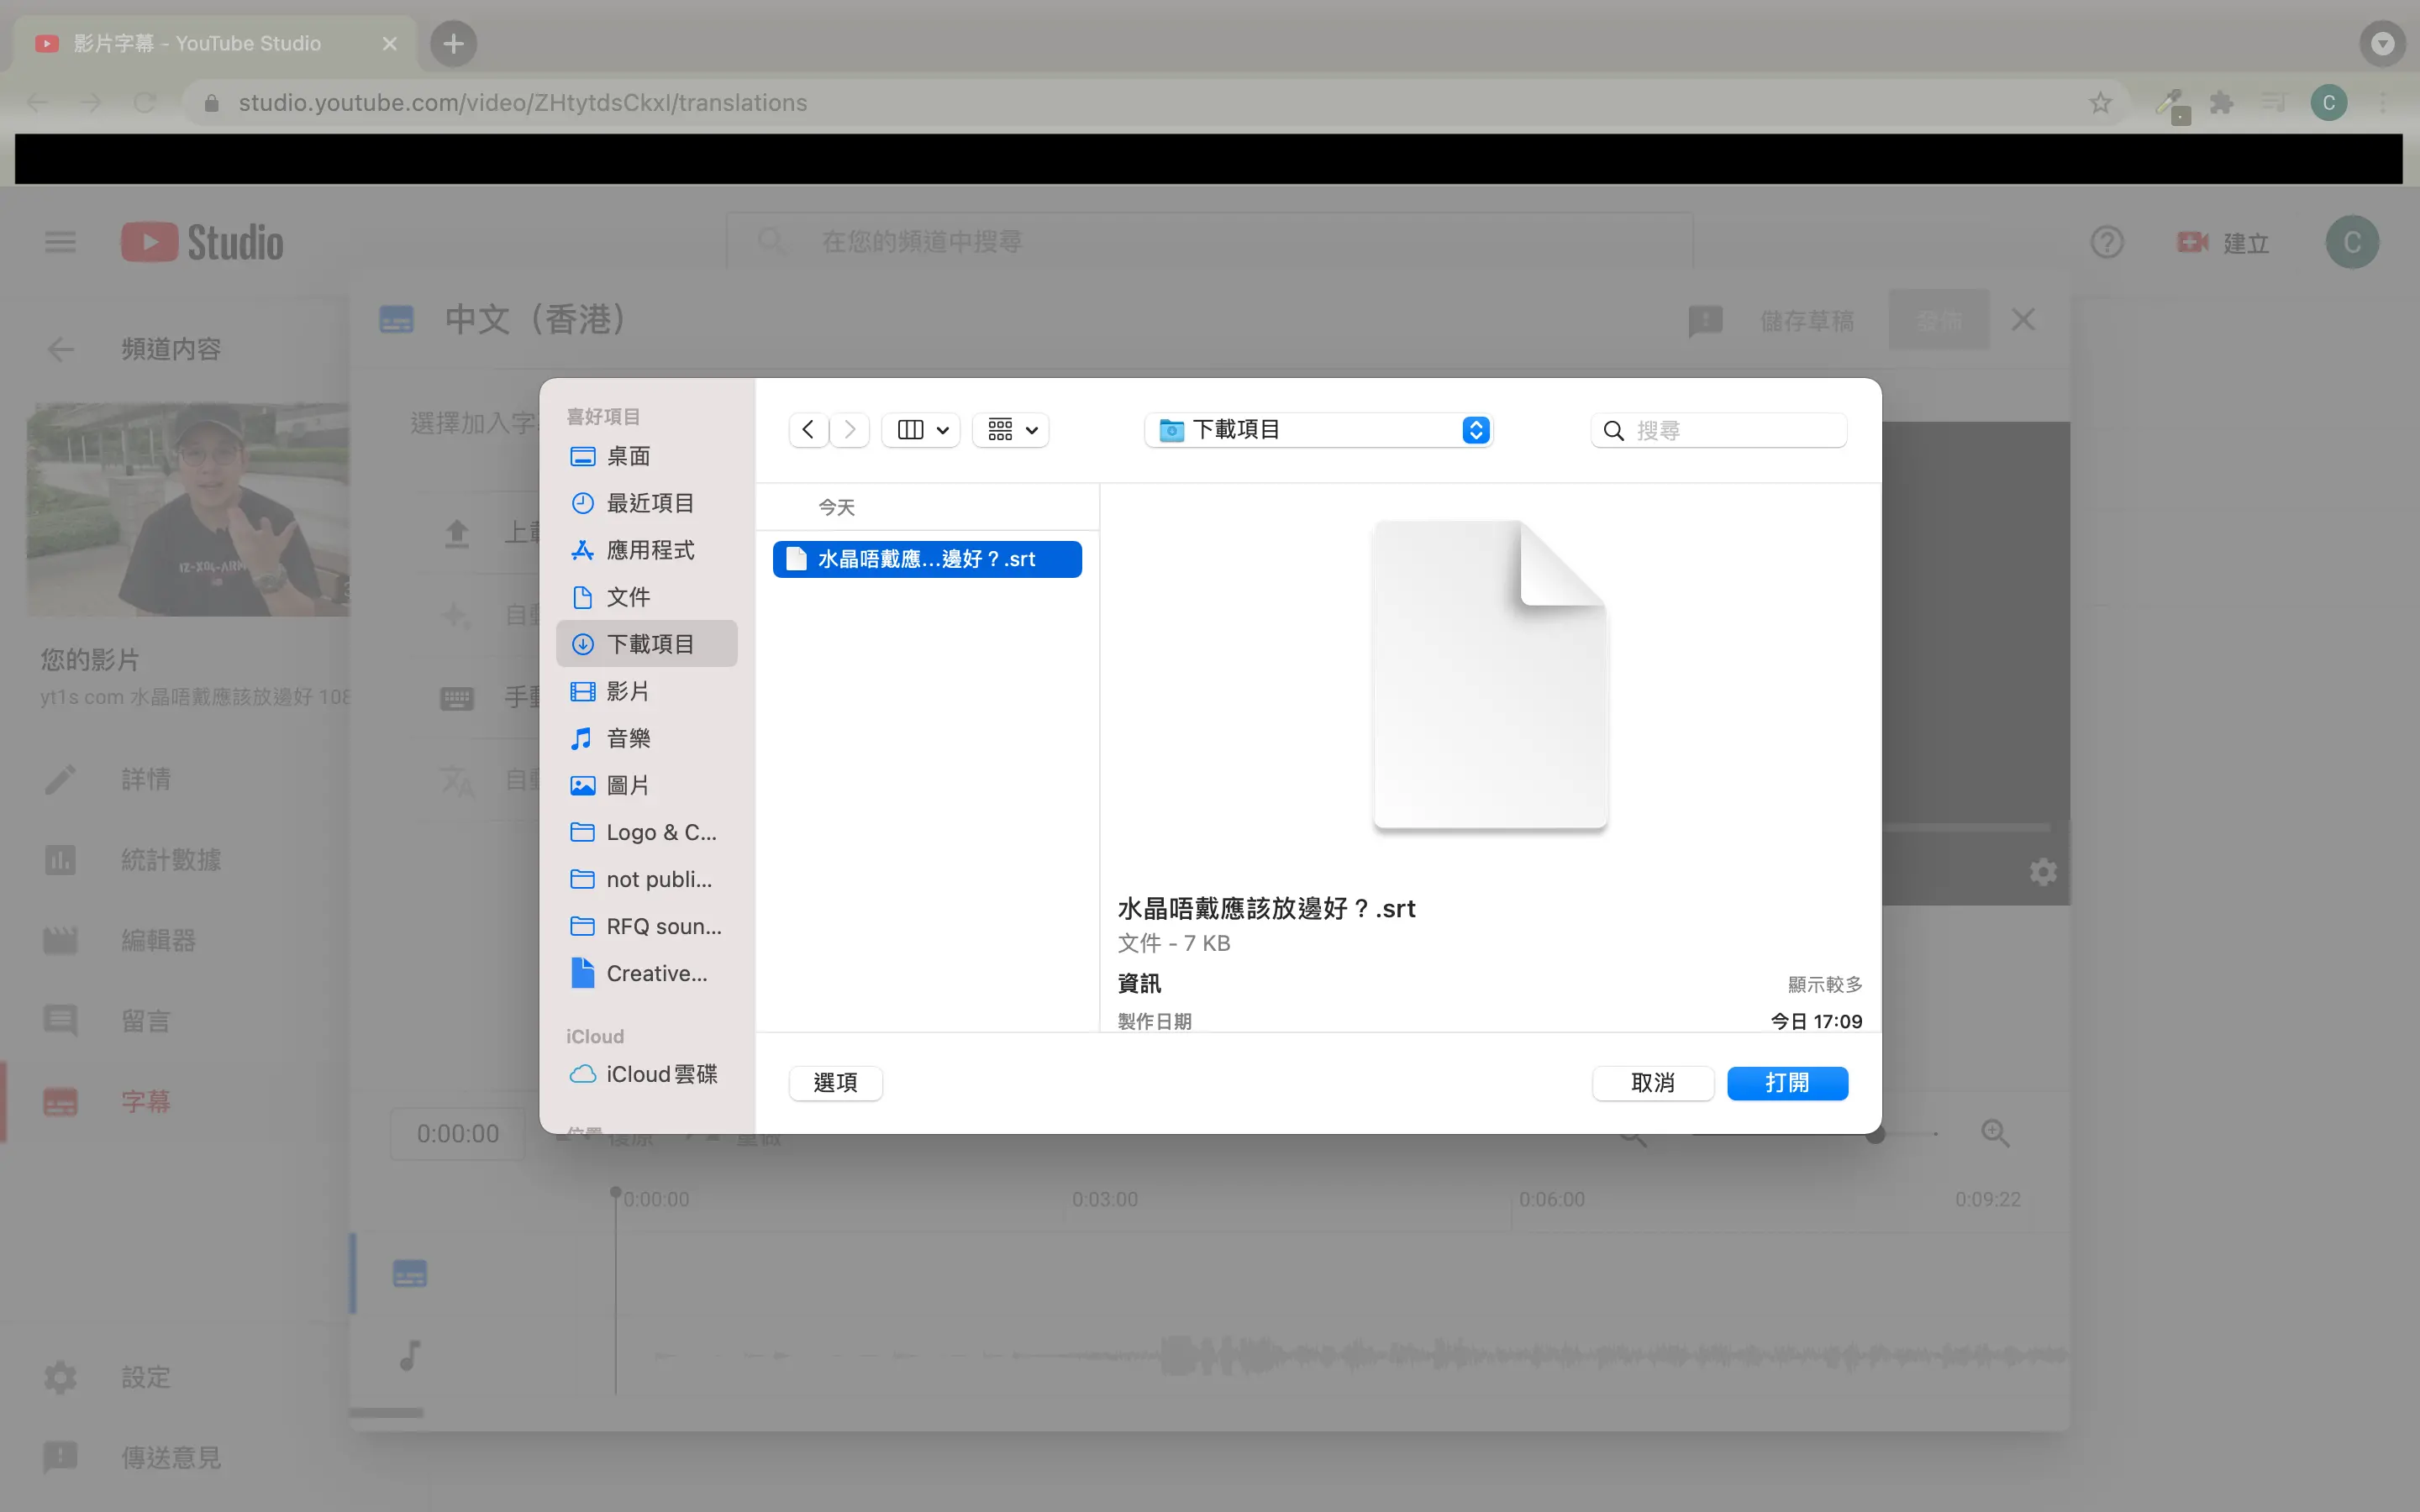This screenshot has height=1512, width=2420.
Task: Expand the 下載項目 location popup menu
Action: [x=1475, y=430]
